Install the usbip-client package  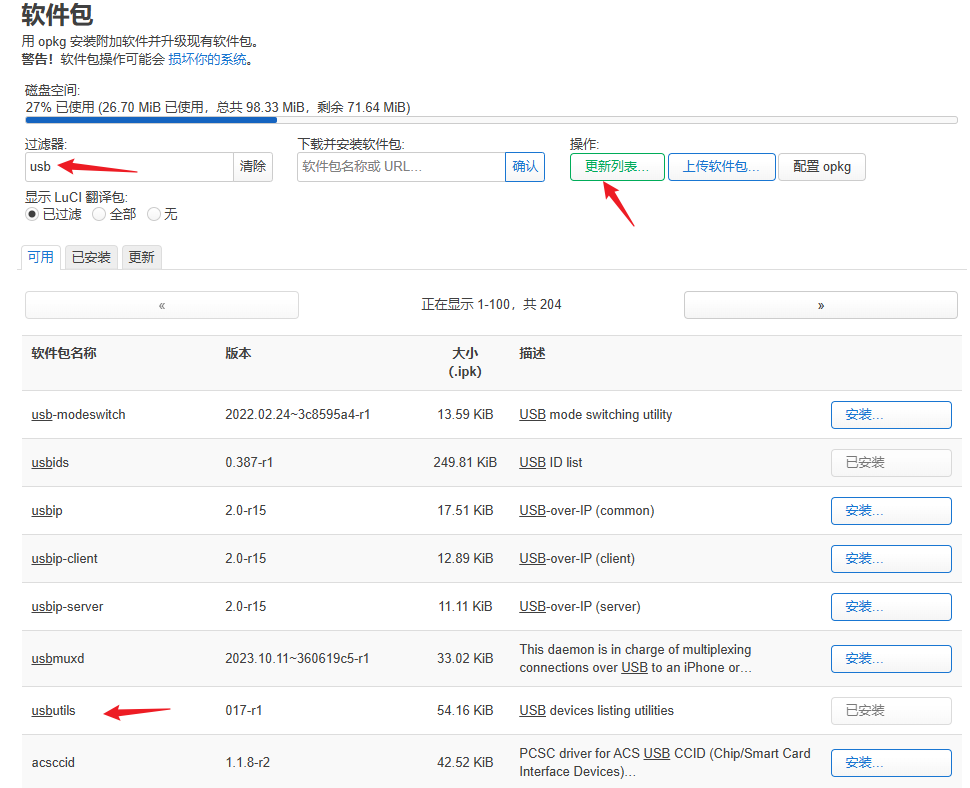(890, 558)
